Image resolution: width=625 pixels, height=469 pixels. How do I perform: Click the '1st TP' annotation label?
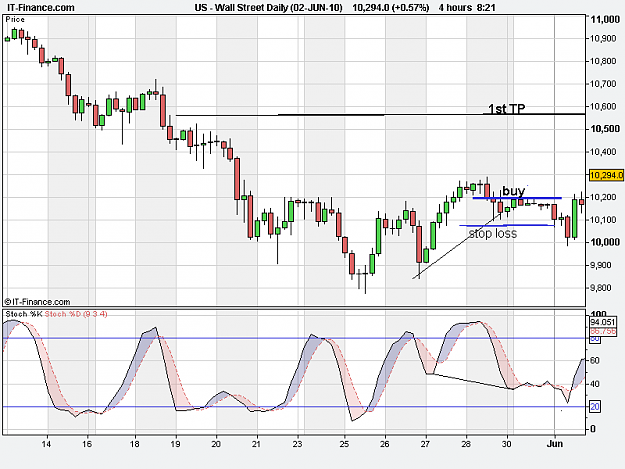point(507,109)
